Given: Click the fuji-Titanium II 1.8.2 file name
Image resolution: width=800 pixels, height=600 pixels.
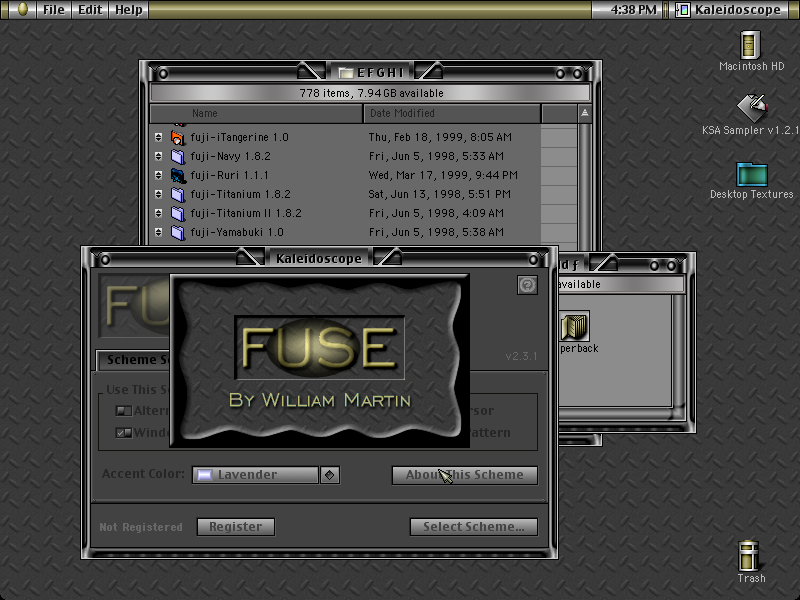Looking at the screenshot, I should (246, 213).
